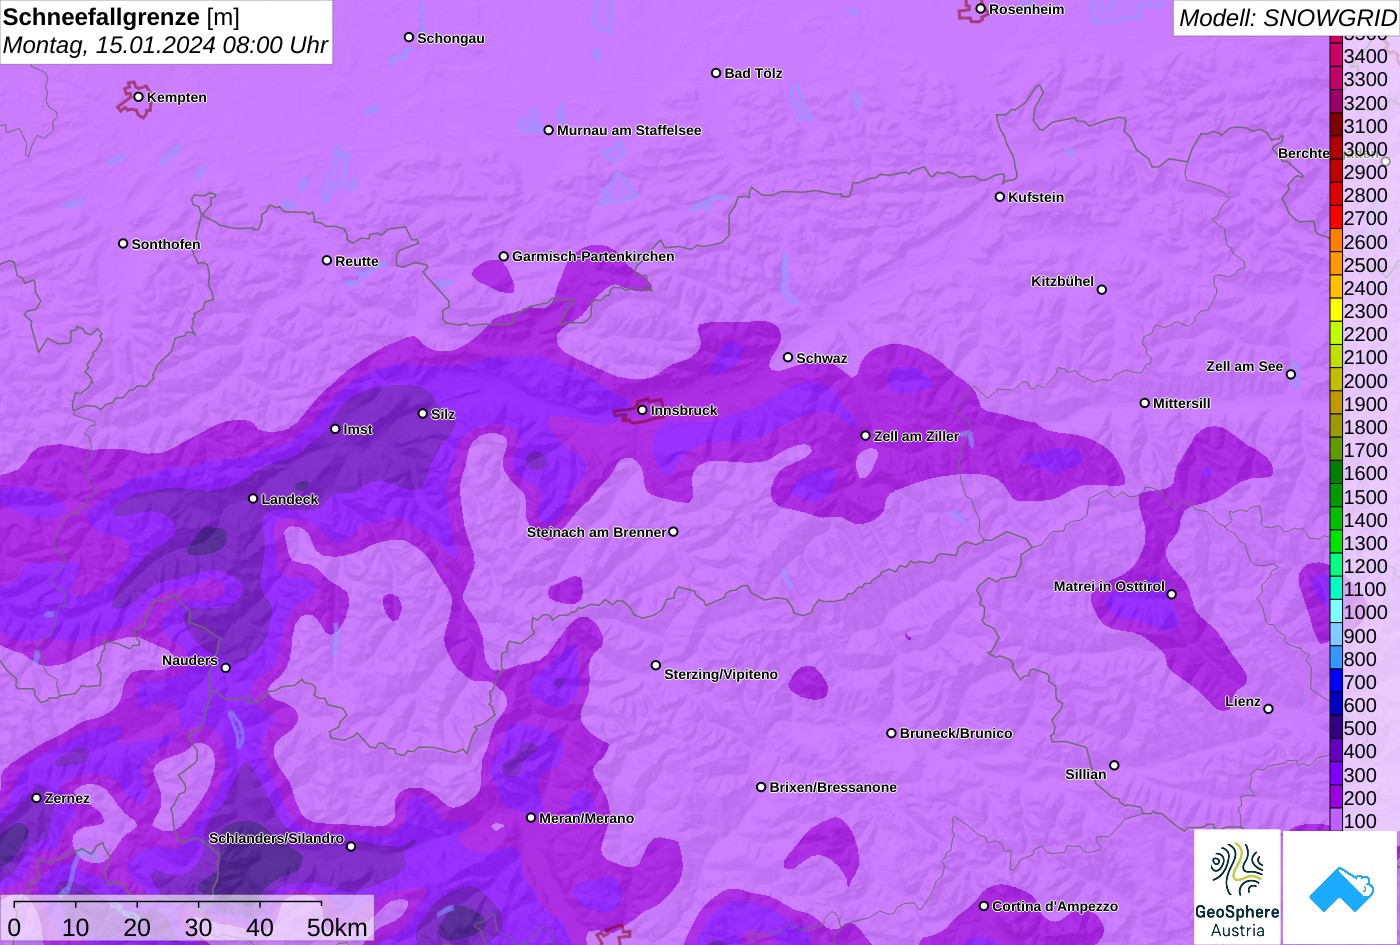
Task: Click the Zernez city marker dot
Action: point(37,798)
